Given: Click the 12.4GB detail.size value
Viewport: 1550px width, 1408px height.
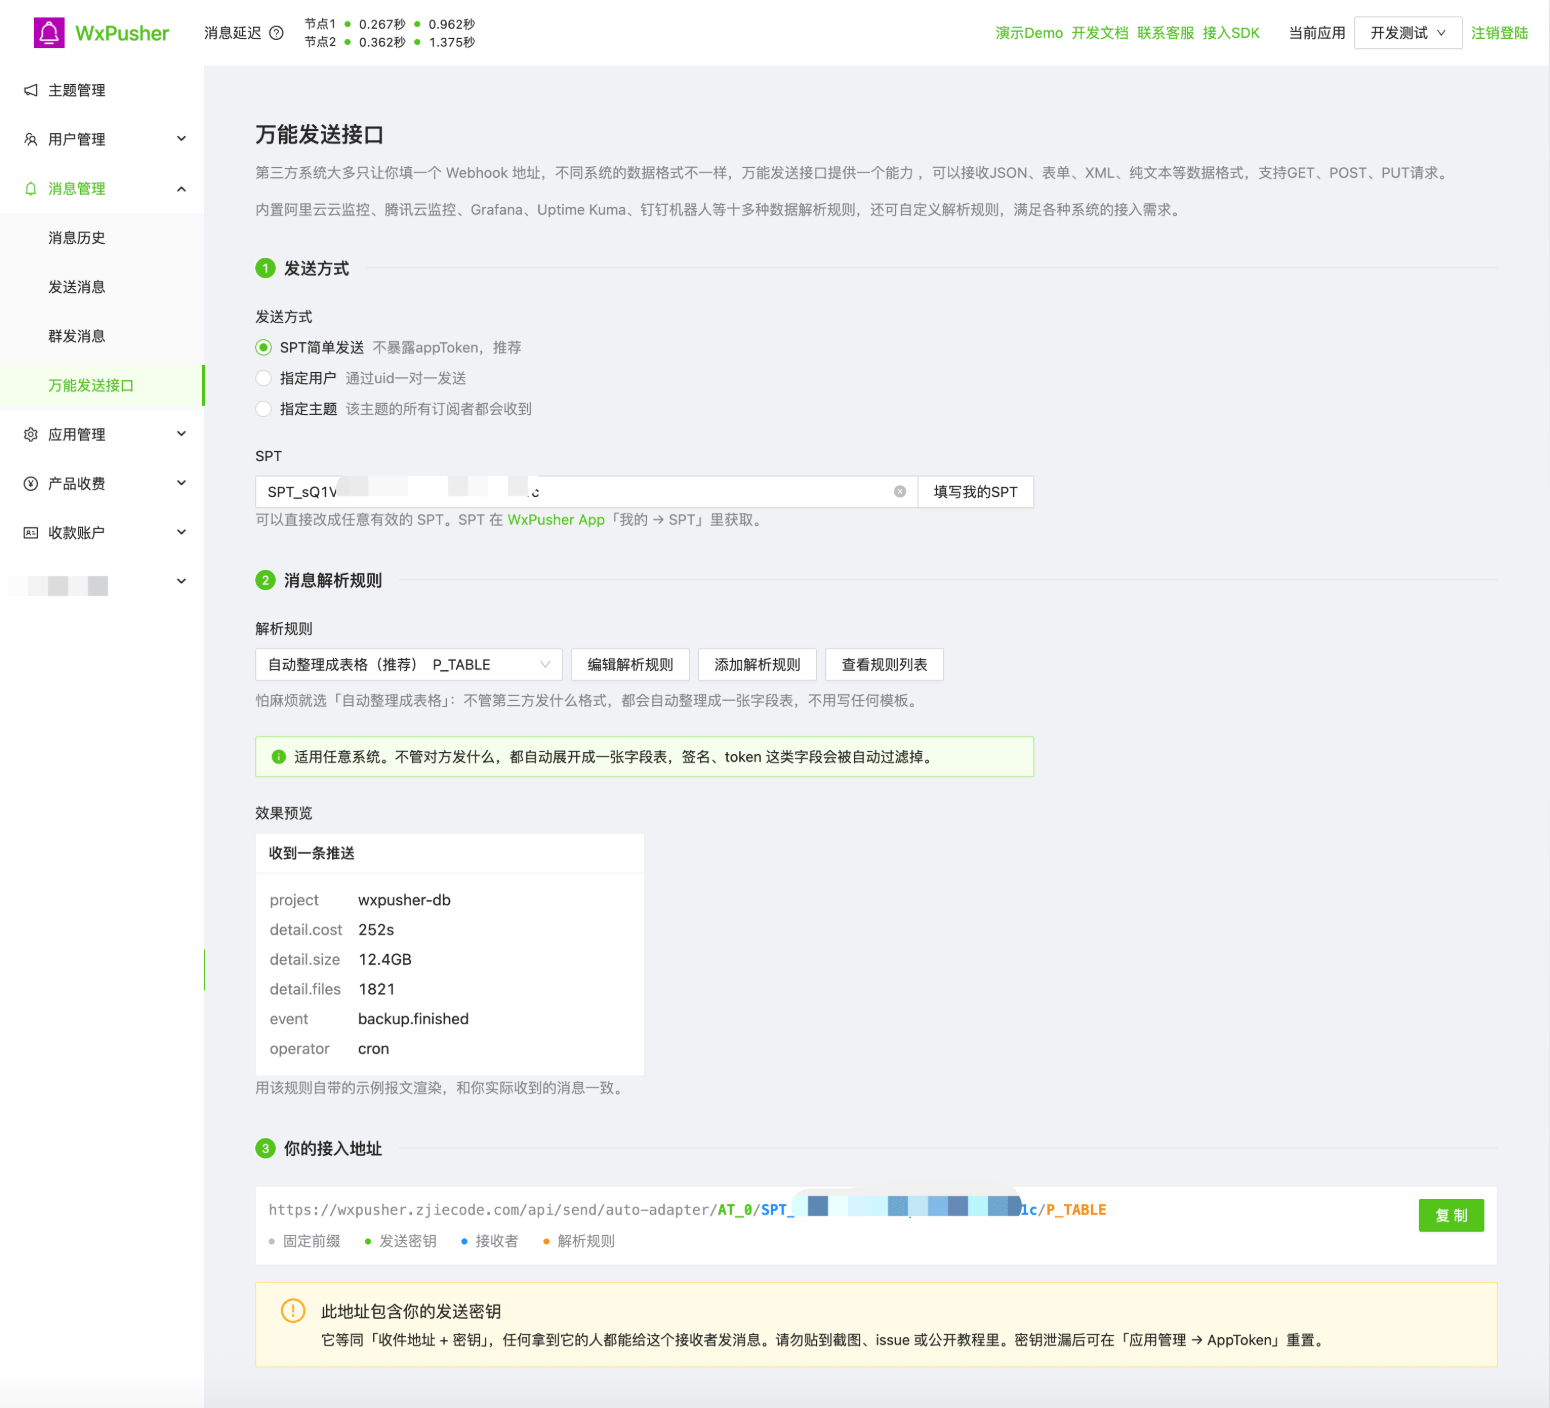Looking at the screenshot, I should tap(385, 960).
